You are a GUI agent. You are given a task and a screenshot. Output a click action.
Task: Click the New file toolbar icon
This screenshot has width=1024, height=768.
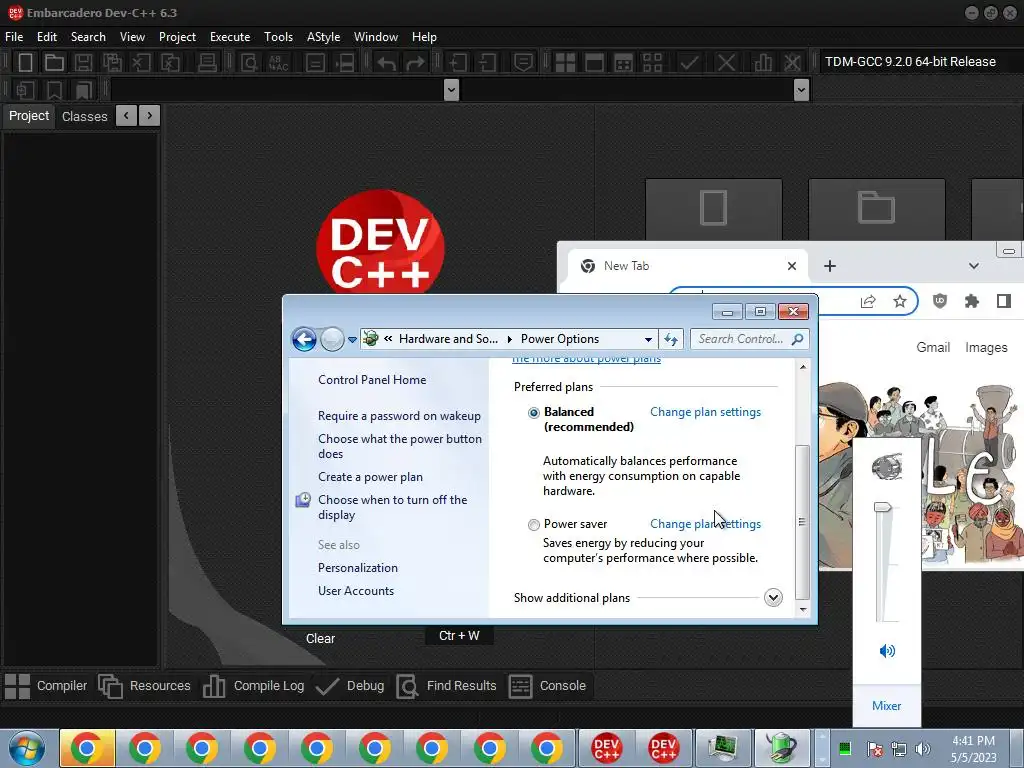(25, 63)
